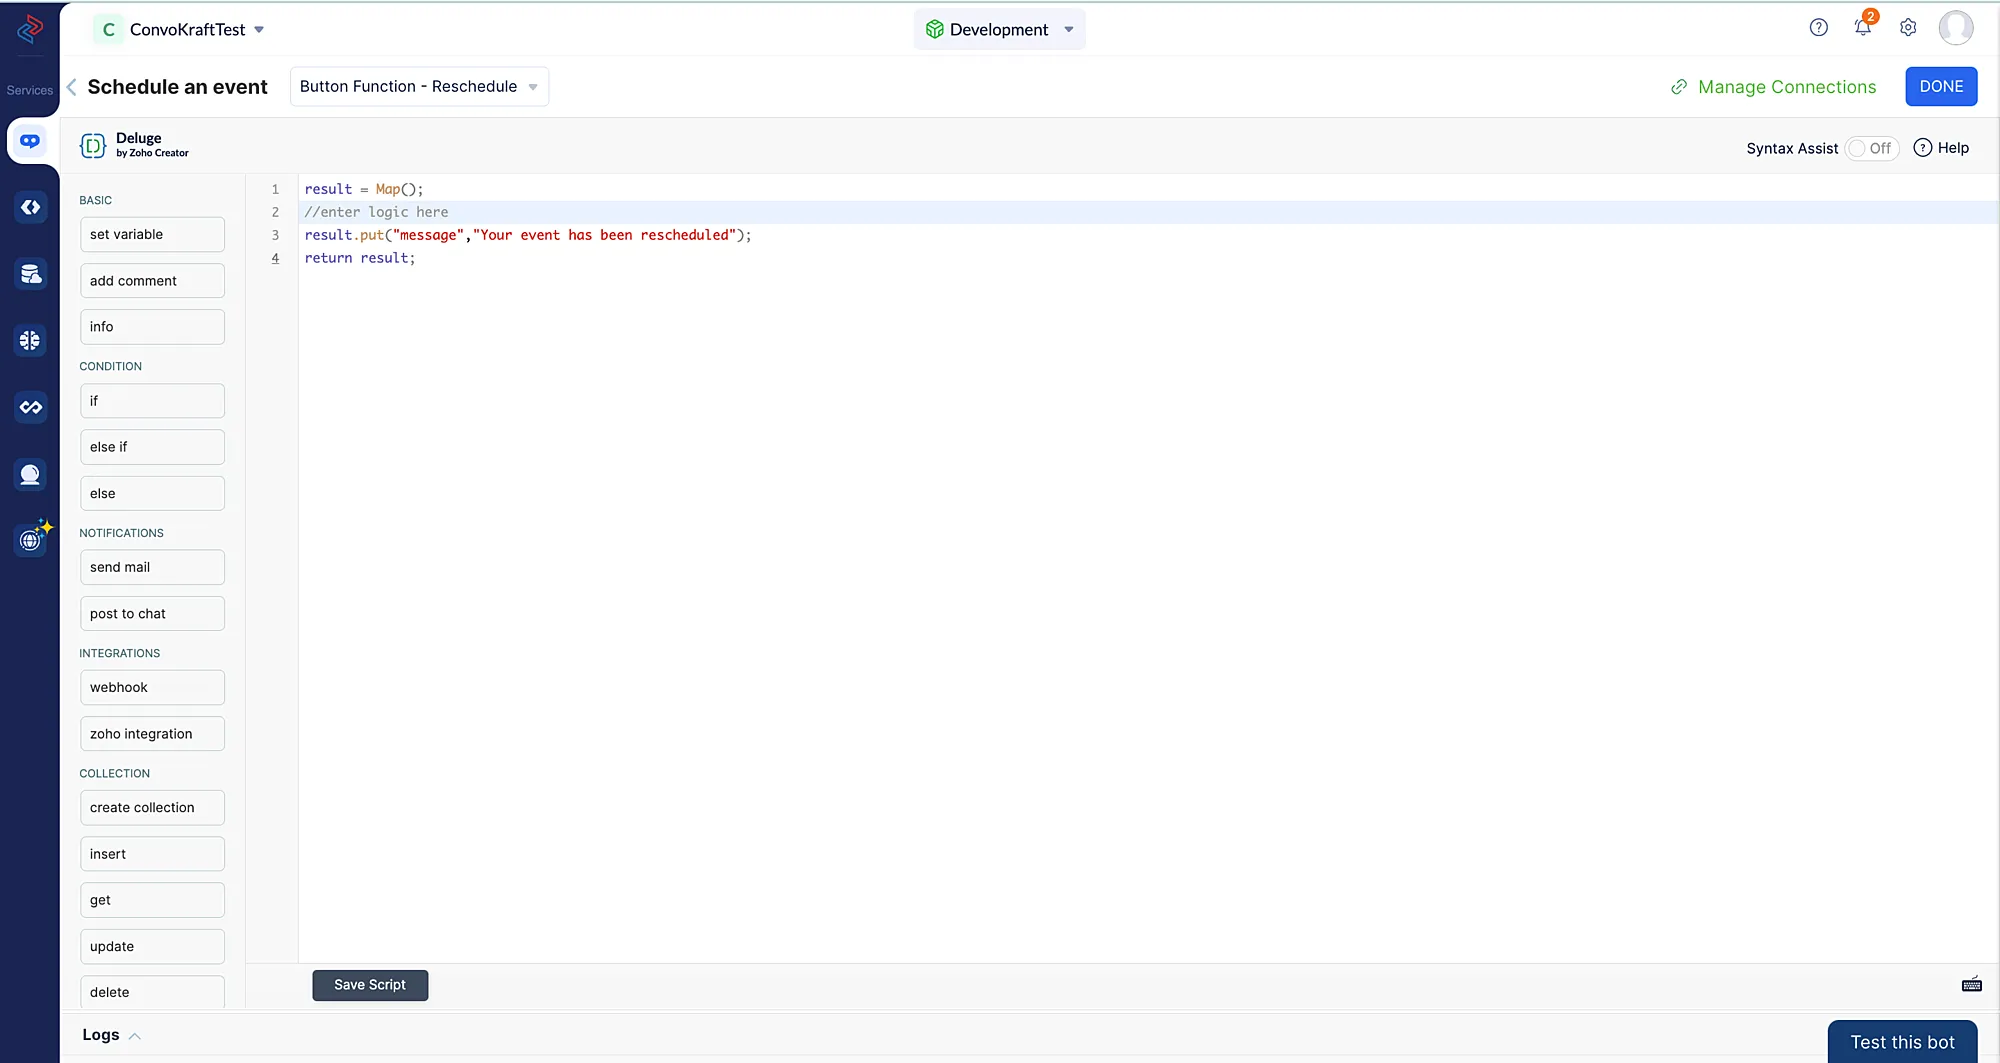Open the code brackets sidebar icon
Image resolution: width=2000 pixels, height=1063 pixels.
30,208
